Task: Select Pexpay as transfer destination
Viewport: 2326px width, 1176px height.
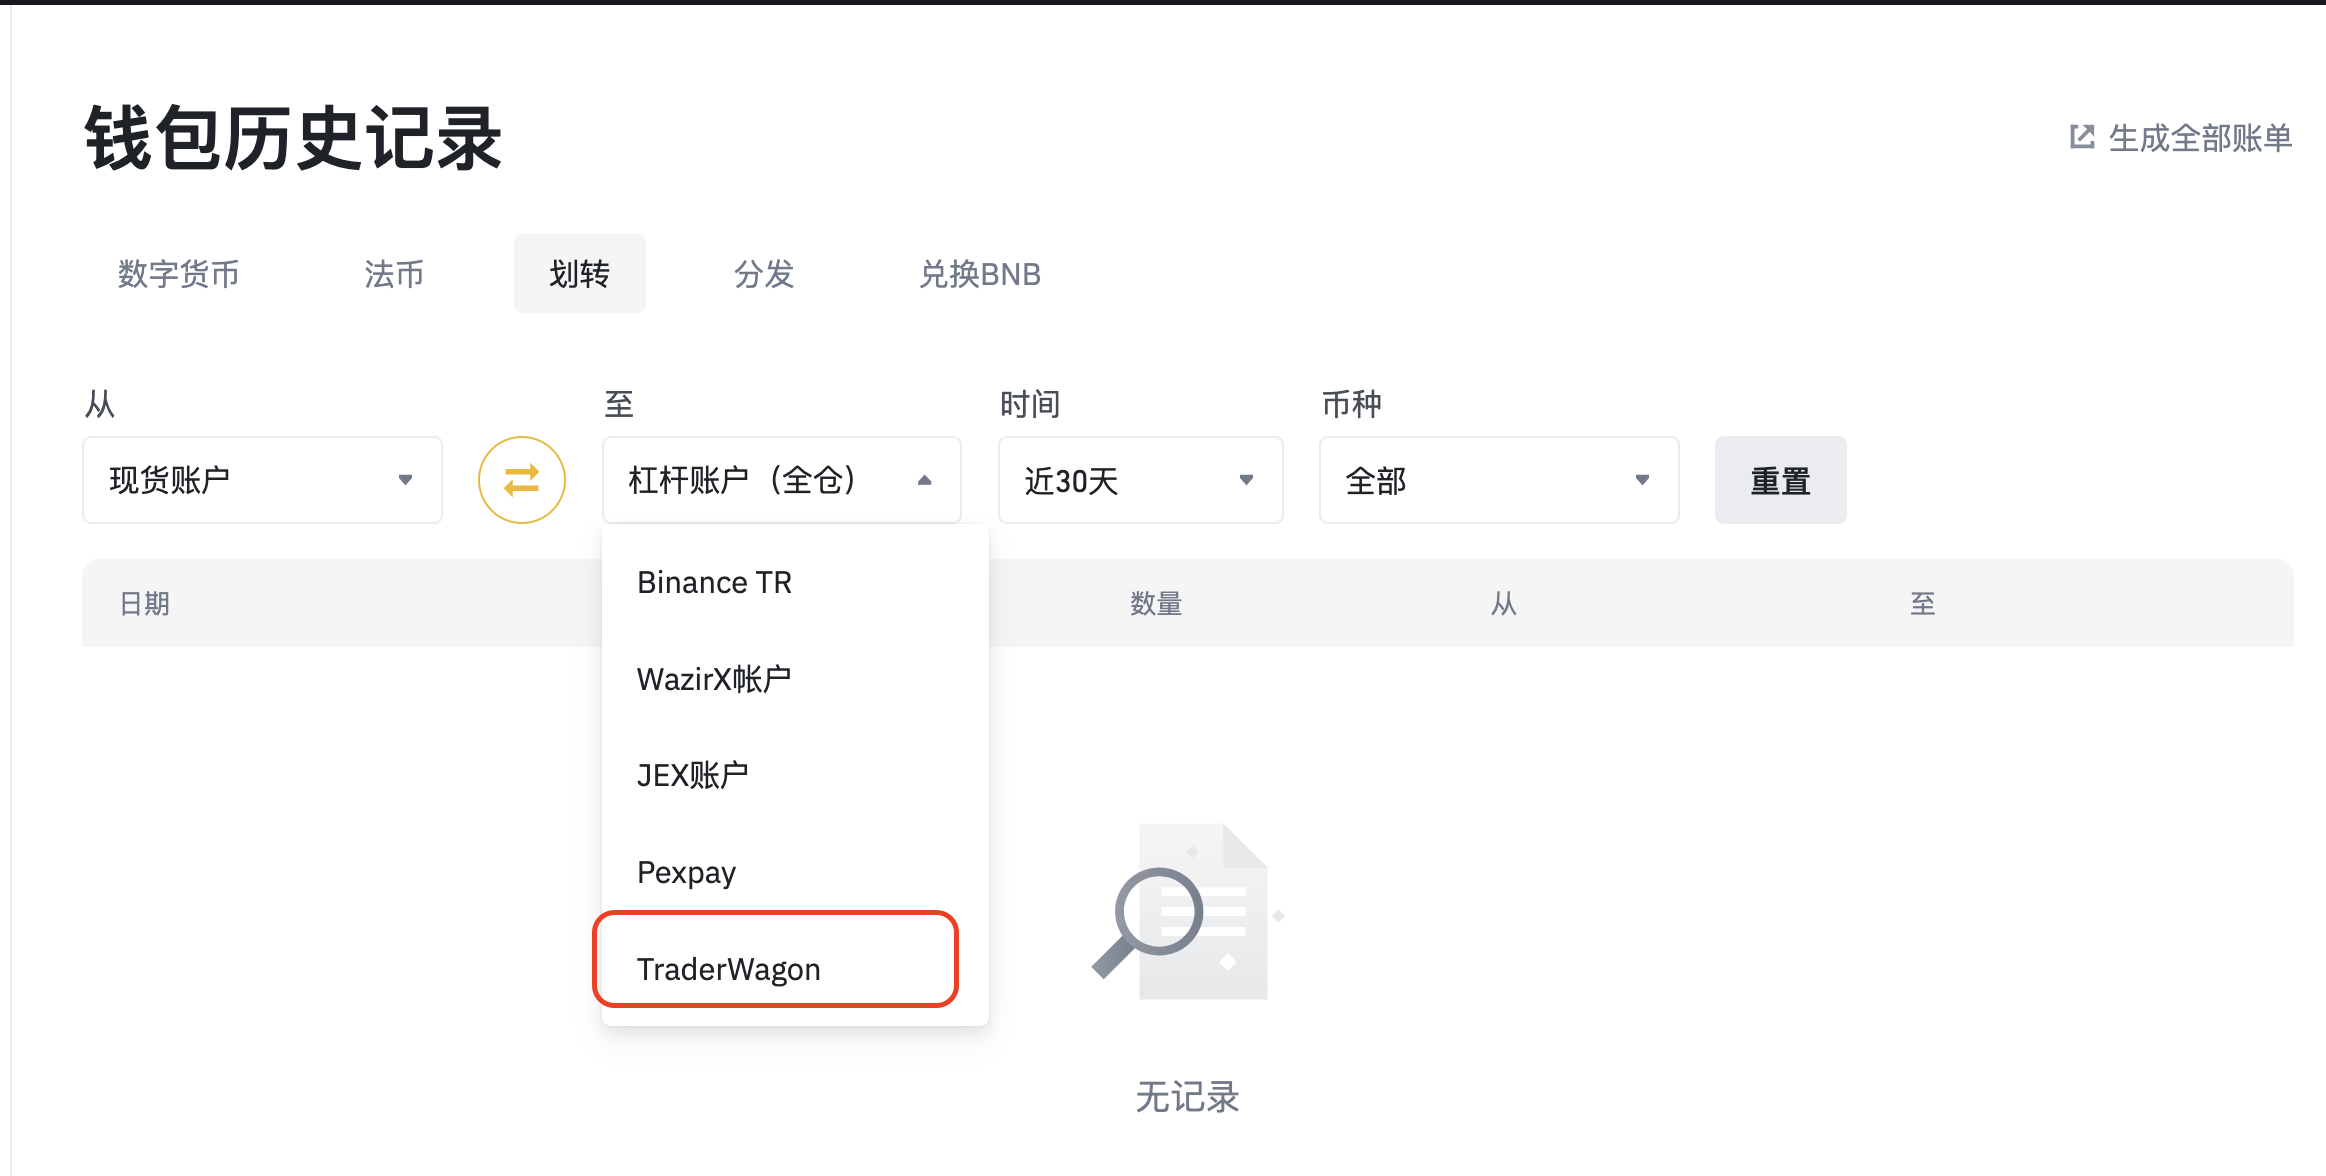Action: (x=686, y=871)
